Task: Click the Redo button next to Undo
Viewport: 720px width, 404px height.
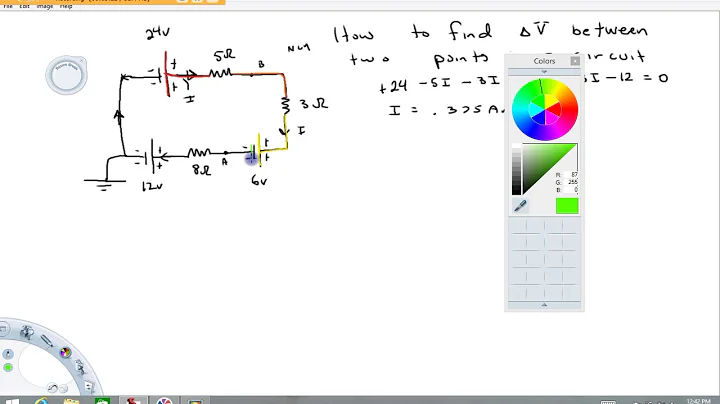Action: pyautogui.click(x=63, y=389)
